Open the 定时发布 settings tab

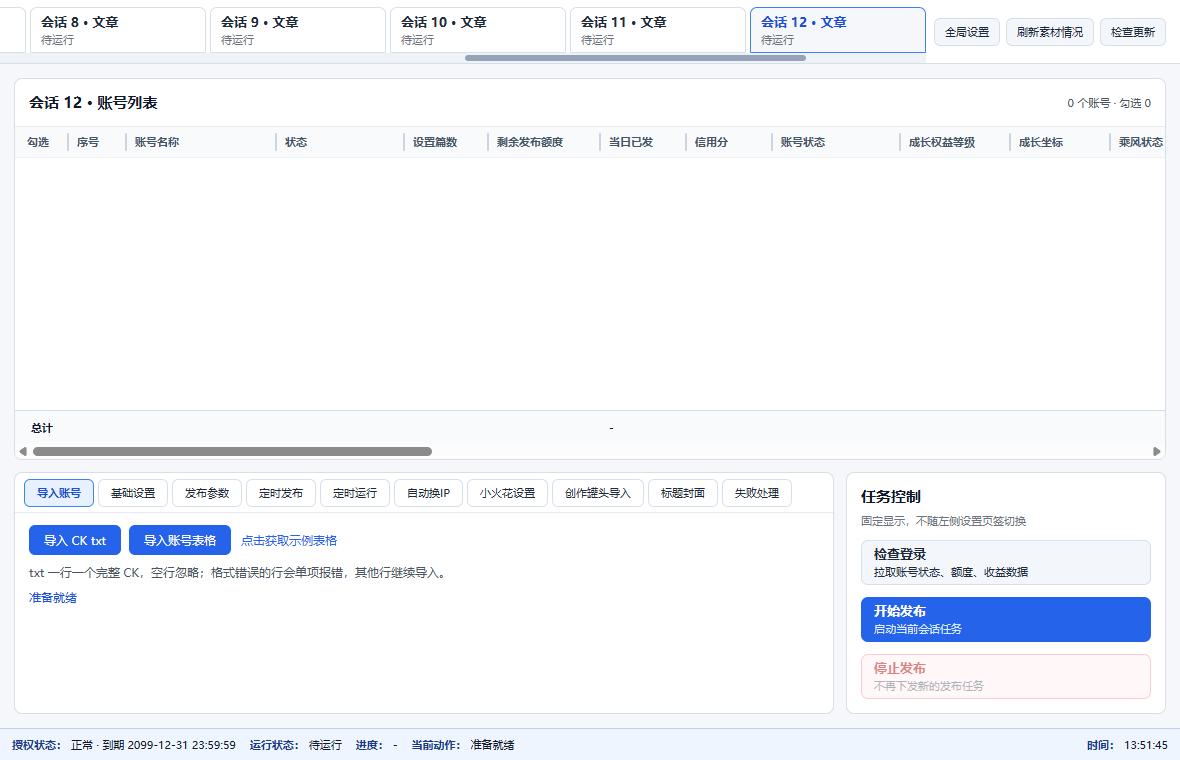pyautogui.click(x=281, y=493)
